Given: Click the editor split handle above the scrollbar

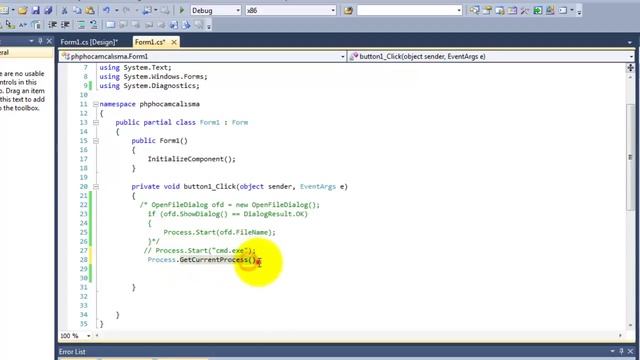Looking at the screenshot, I should point(630,68).
